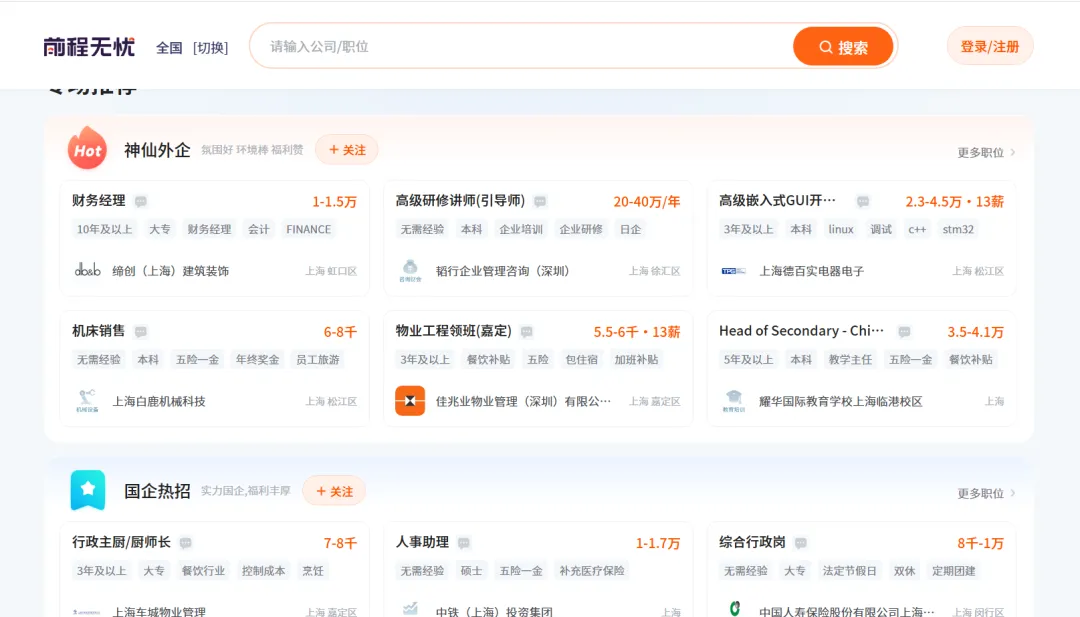Click the 国企热招 section title

click(x=157, y=491)
